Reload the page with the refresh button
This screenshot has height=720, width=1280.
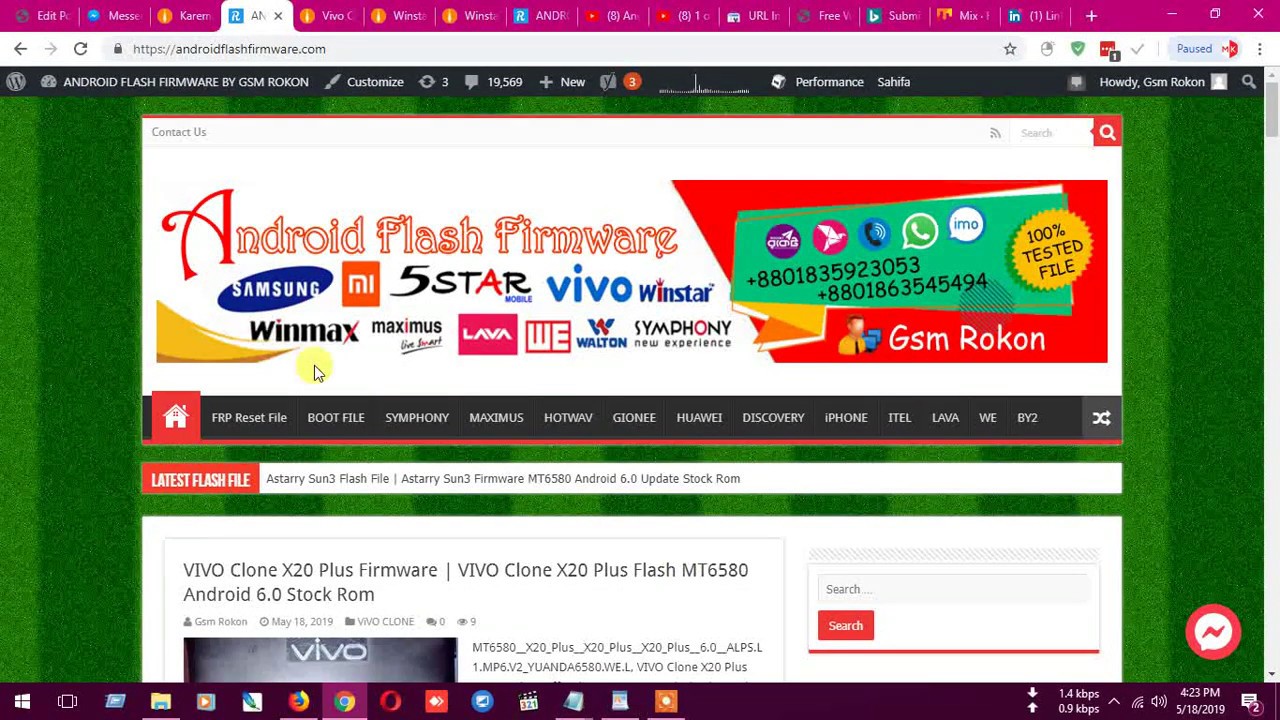(x=80, y=49)
